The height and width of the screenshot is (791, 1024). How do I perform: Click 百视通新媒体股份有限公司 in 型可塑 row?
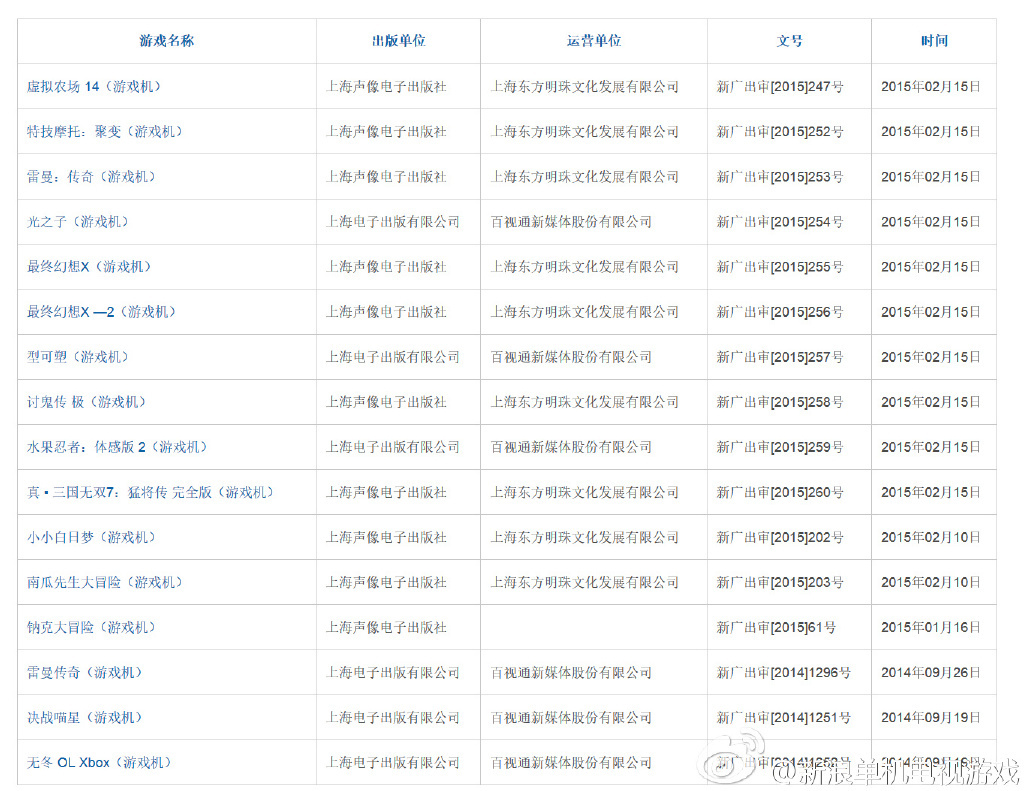(571, 357)
